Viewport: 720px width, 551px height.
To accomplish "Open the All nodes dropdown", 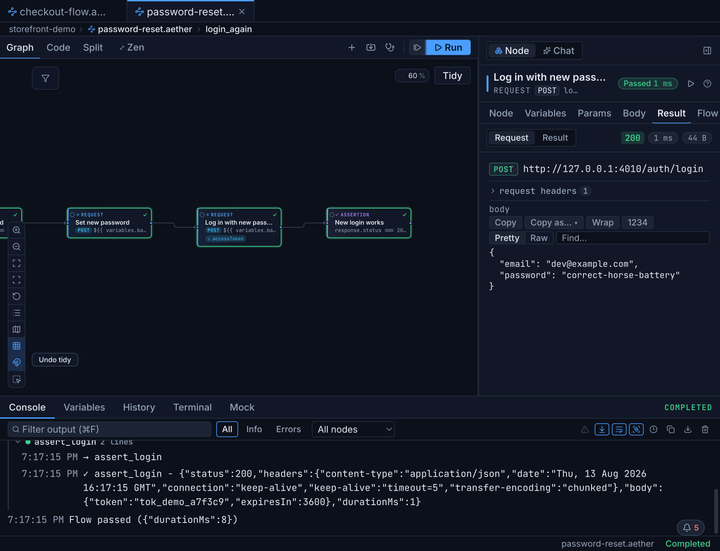I will (353, 429).
